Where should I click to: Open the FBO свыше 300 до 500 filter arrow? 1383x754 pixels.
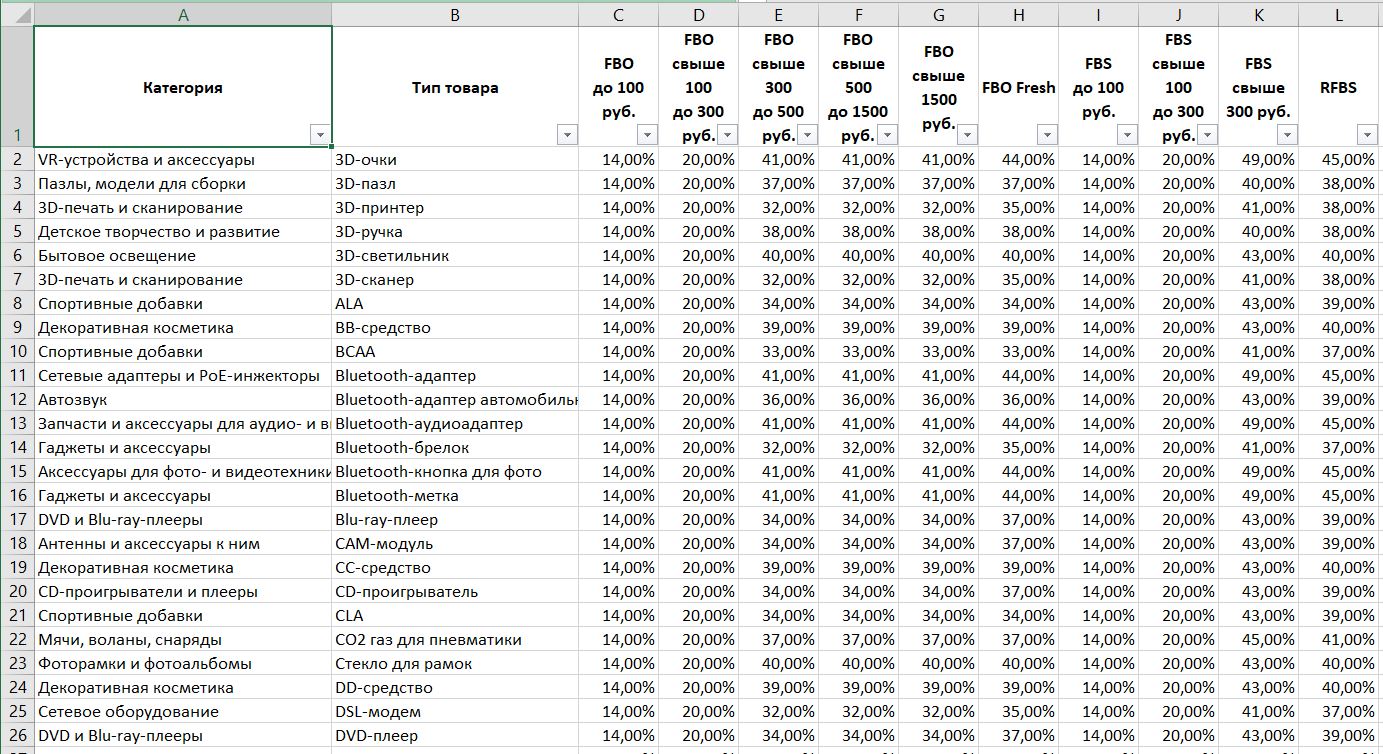[807, 135]
